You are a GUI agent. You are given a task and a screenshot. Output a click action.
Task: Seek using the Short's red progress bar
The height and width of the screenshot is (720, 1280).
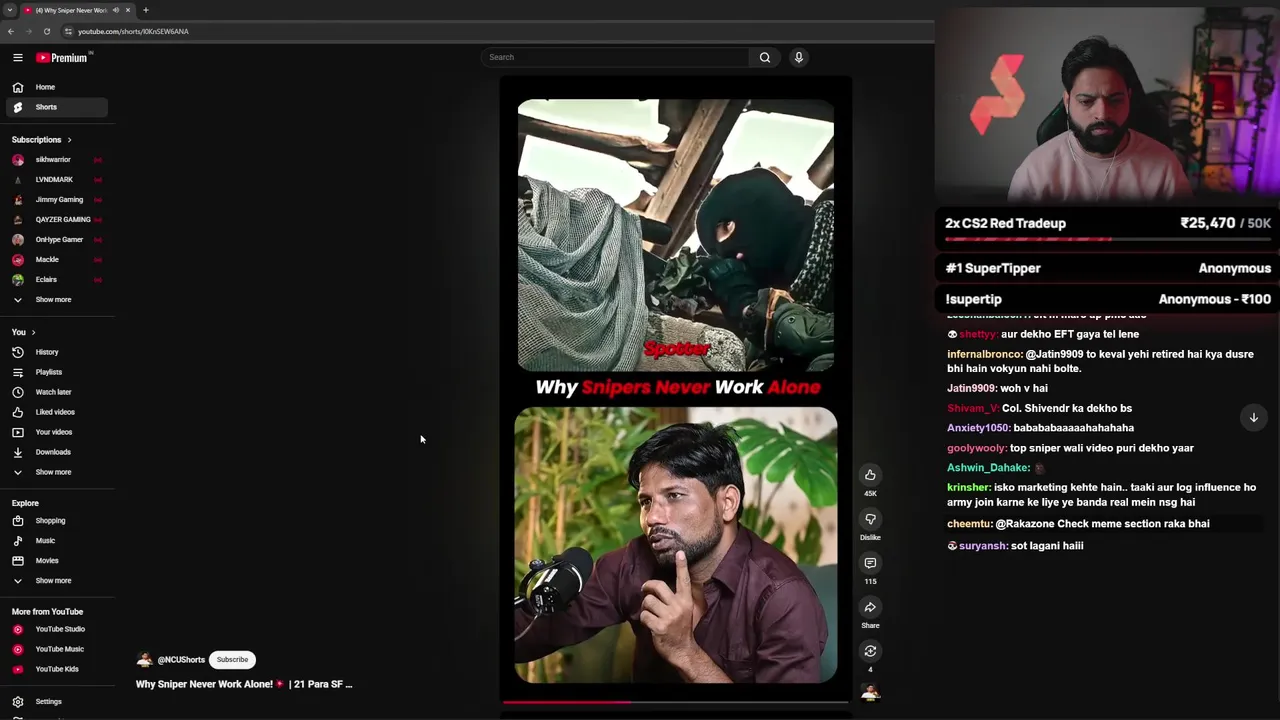click(675, 703)
